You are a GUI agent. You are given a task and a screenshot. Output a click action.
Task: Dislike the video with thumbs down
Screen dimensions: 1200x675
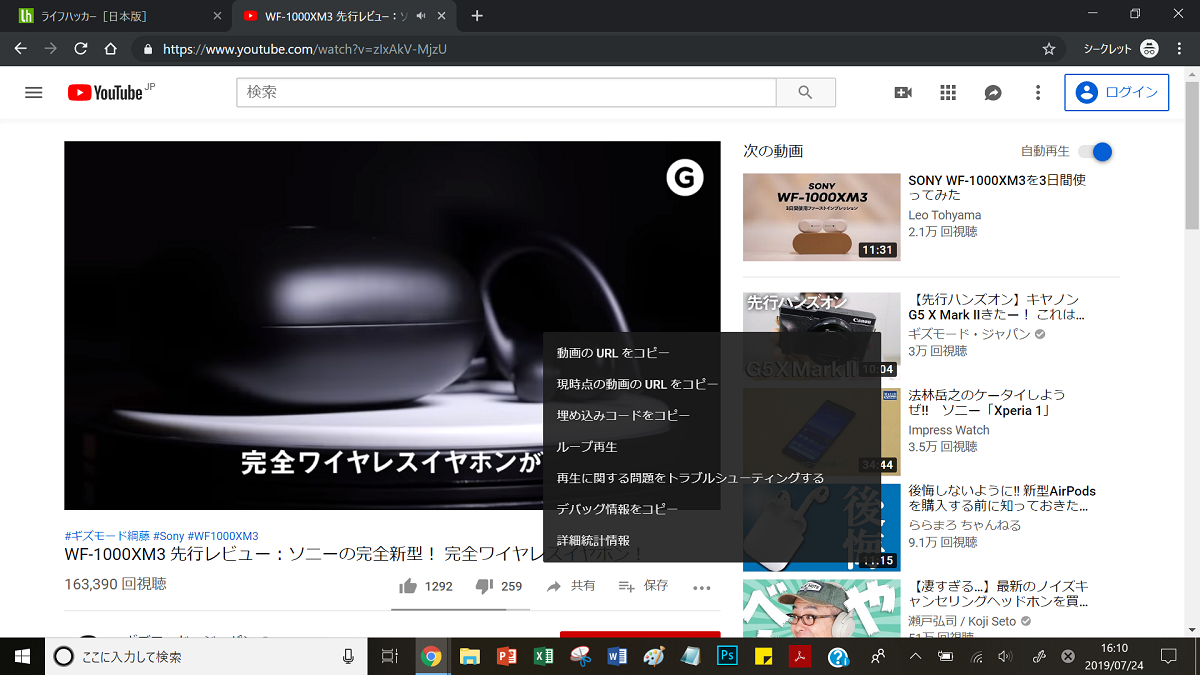(x=483, y=586)
